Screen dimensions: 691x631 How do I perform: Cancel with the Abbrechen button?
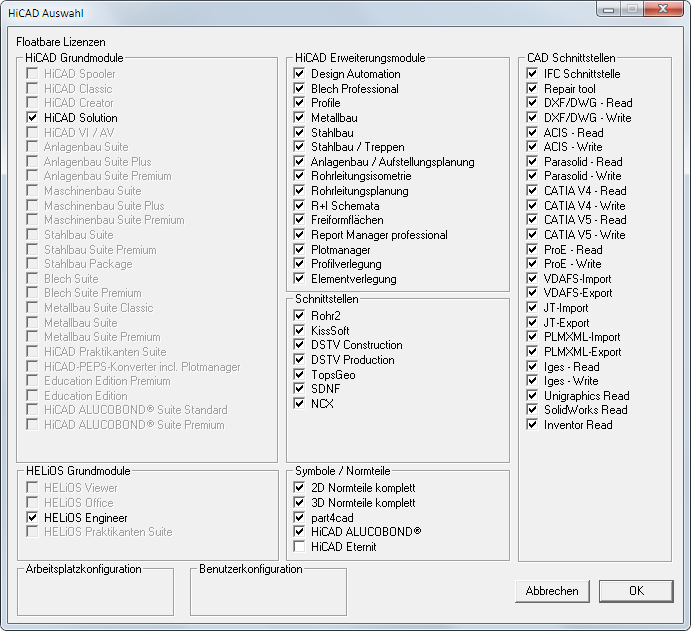(552, 591)
